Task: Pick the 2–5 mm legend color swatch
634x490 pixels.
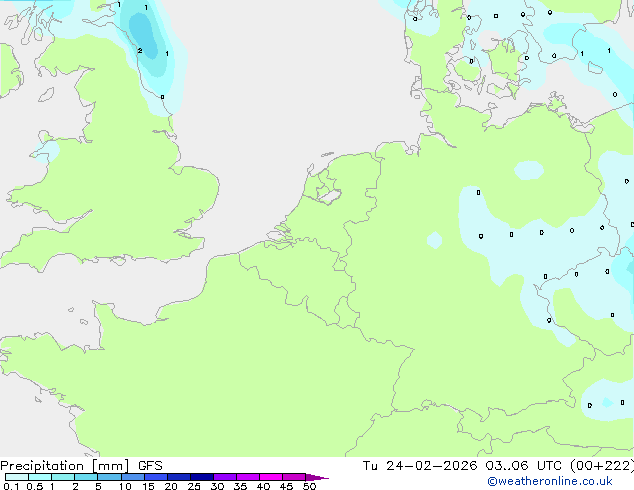Action: click(86, 477)
